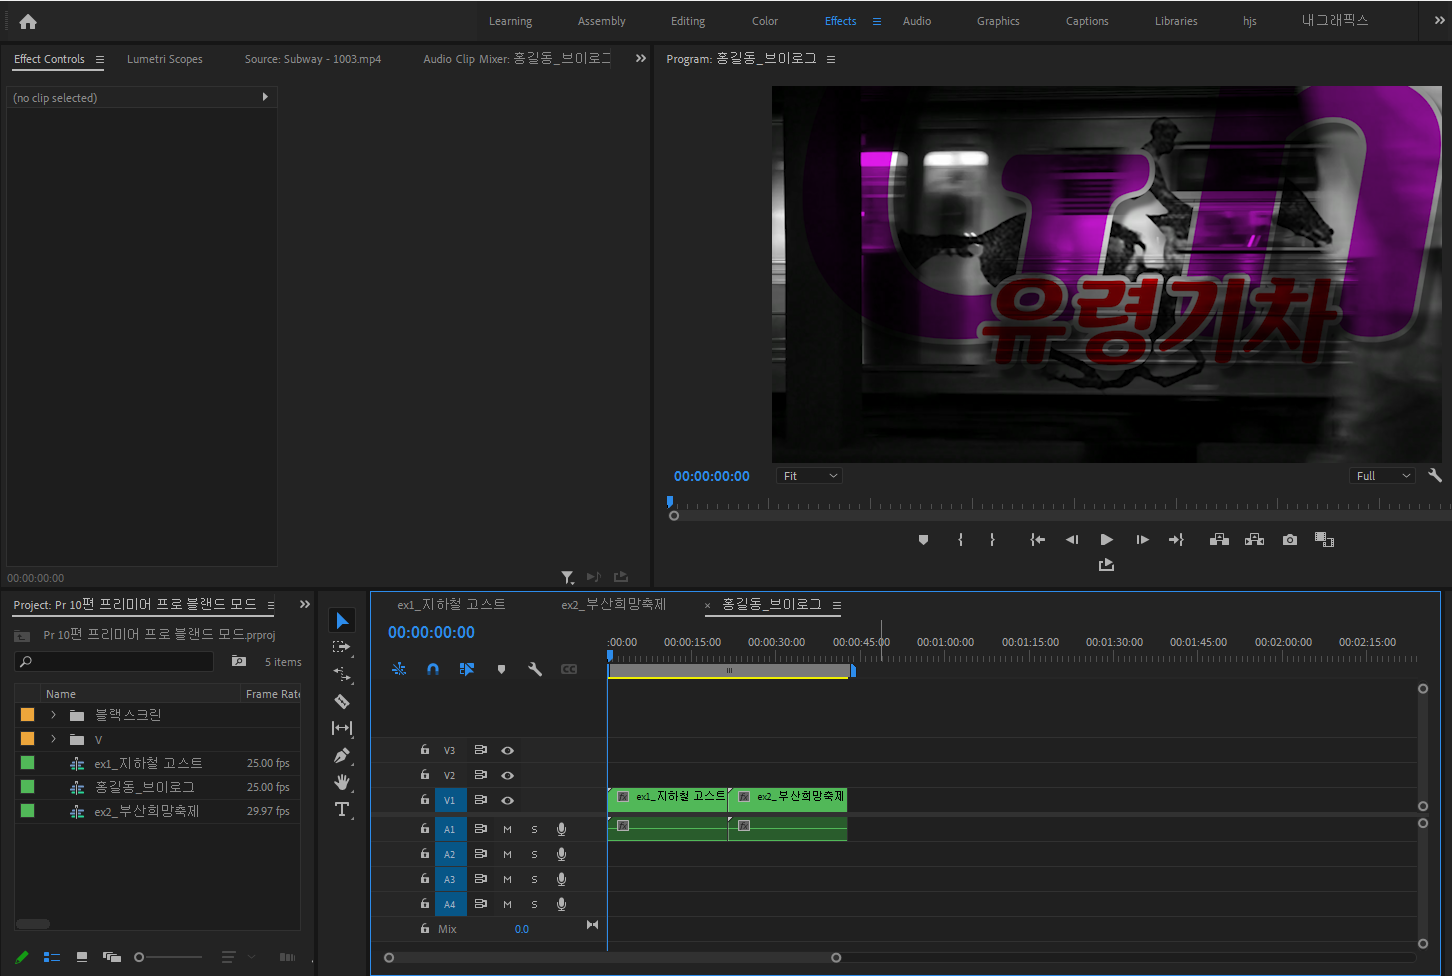Open Program monitor settings wrench

point(1435,476)
